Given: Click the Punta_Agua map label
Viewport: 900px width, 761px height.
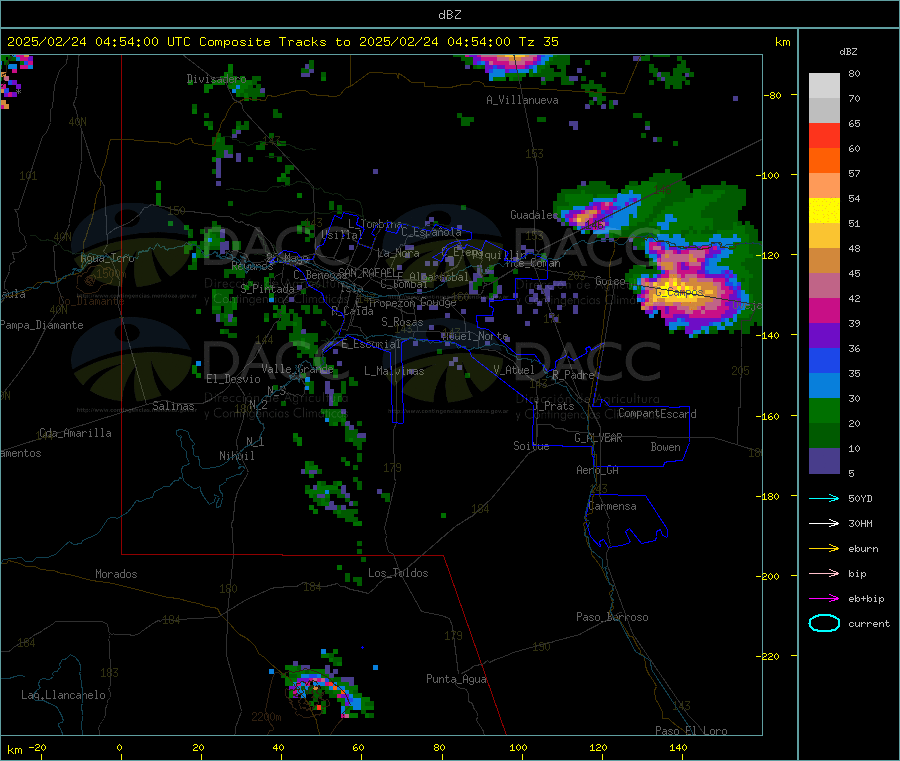Looking at the screenshot, I should (x=456, y=679).
